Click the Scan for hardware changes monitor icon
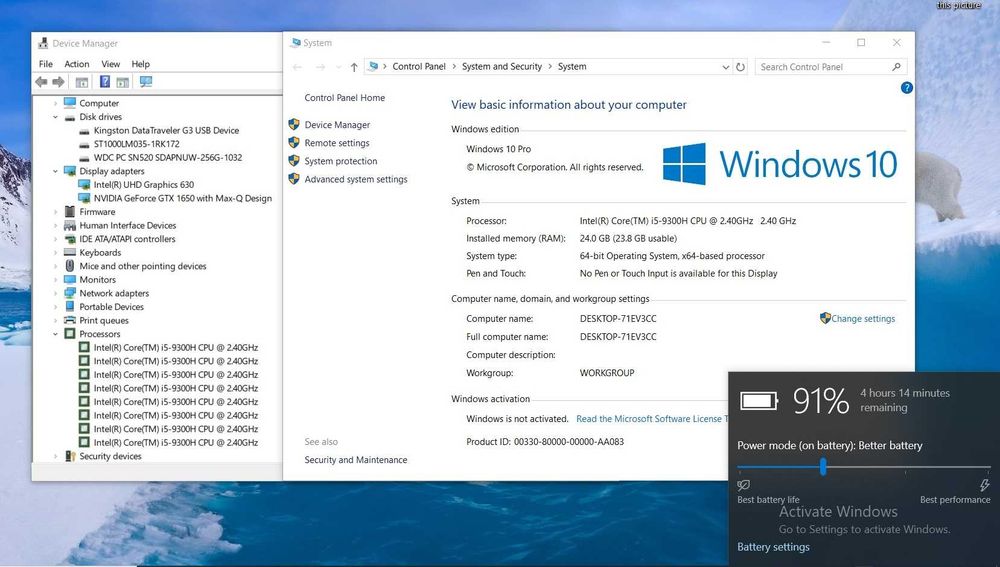Screen dimensions: 1000x567 click(x=146, y=82)
